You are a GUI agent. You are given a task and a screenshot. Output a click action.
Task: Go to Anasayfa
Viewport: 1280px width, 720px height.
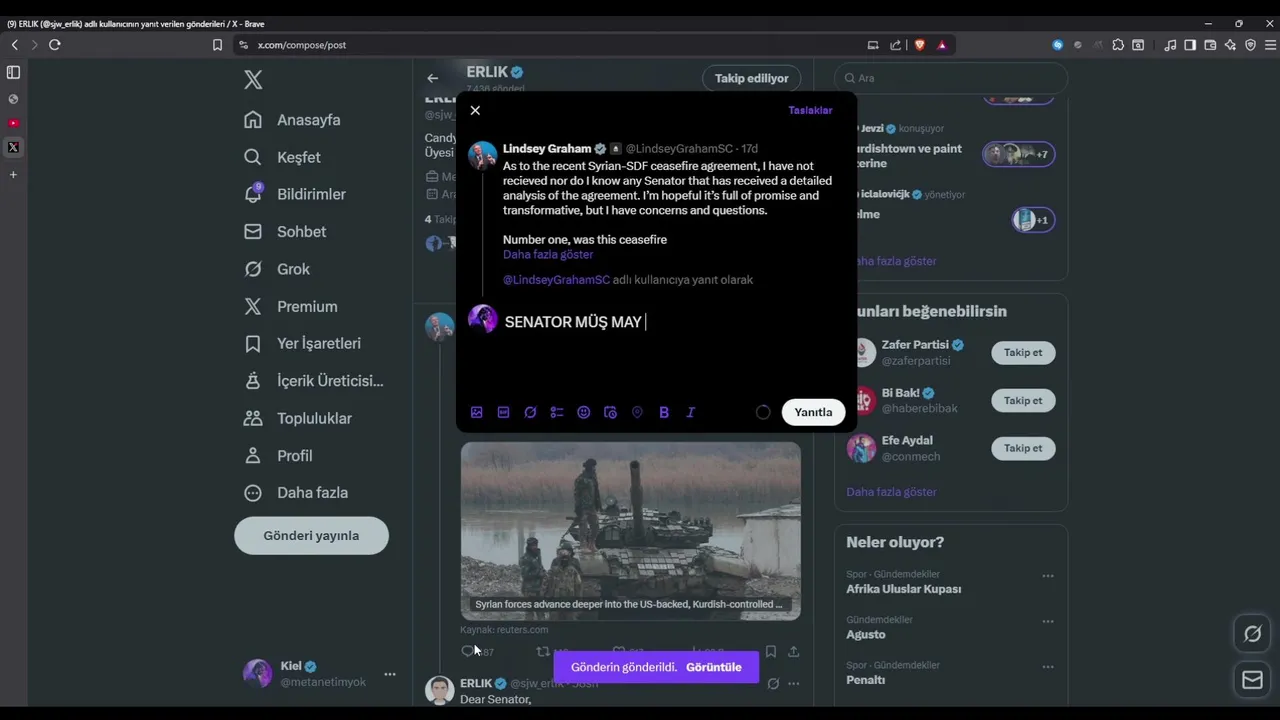click(292, 120)
